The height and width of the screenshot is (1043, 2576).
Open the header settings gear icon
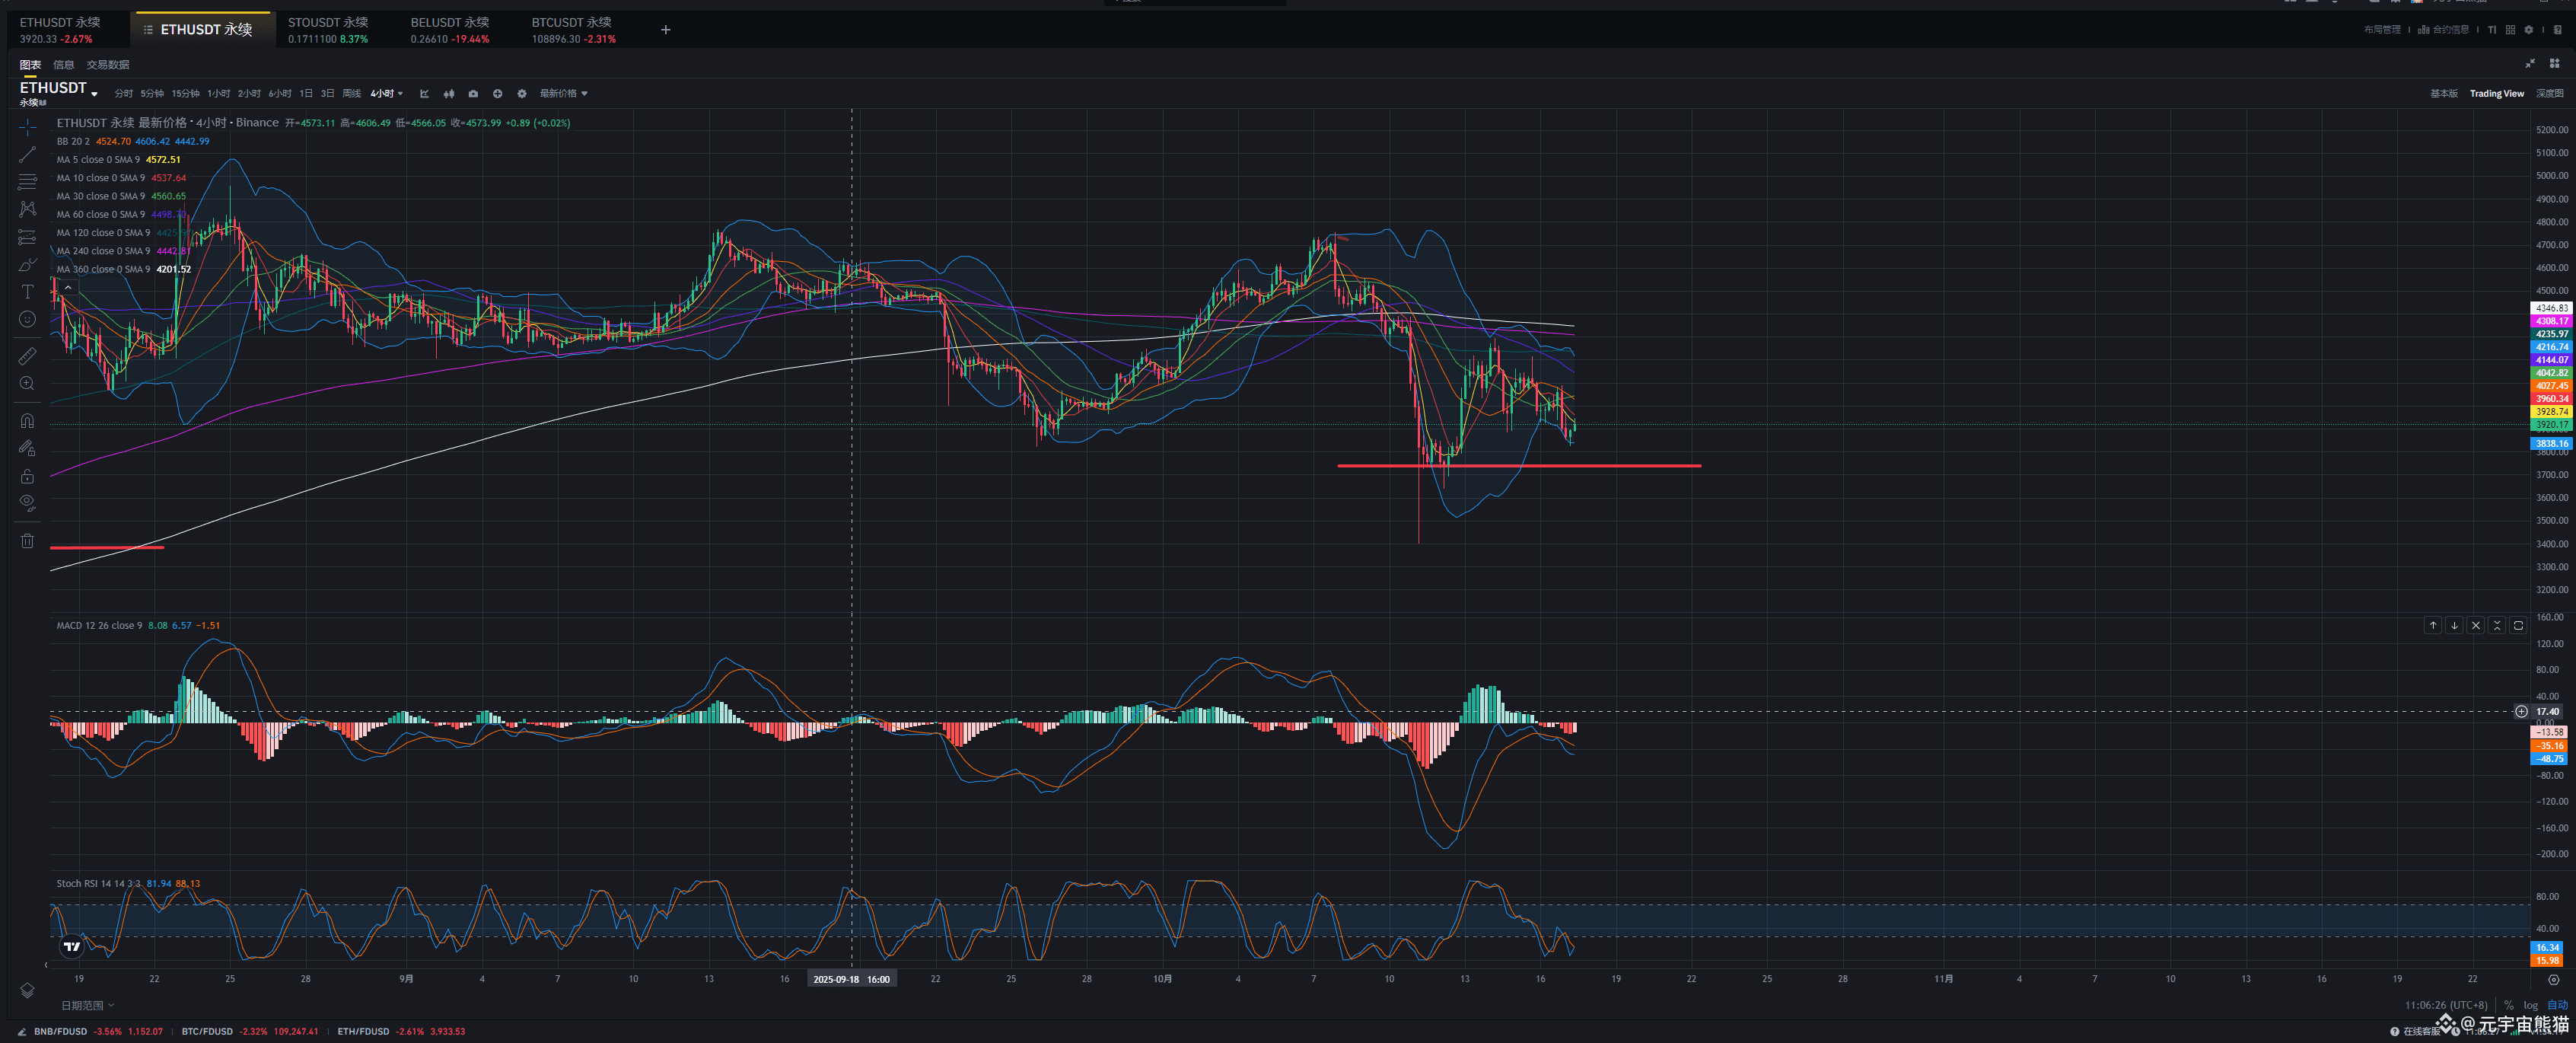[x=2529, y=29]
